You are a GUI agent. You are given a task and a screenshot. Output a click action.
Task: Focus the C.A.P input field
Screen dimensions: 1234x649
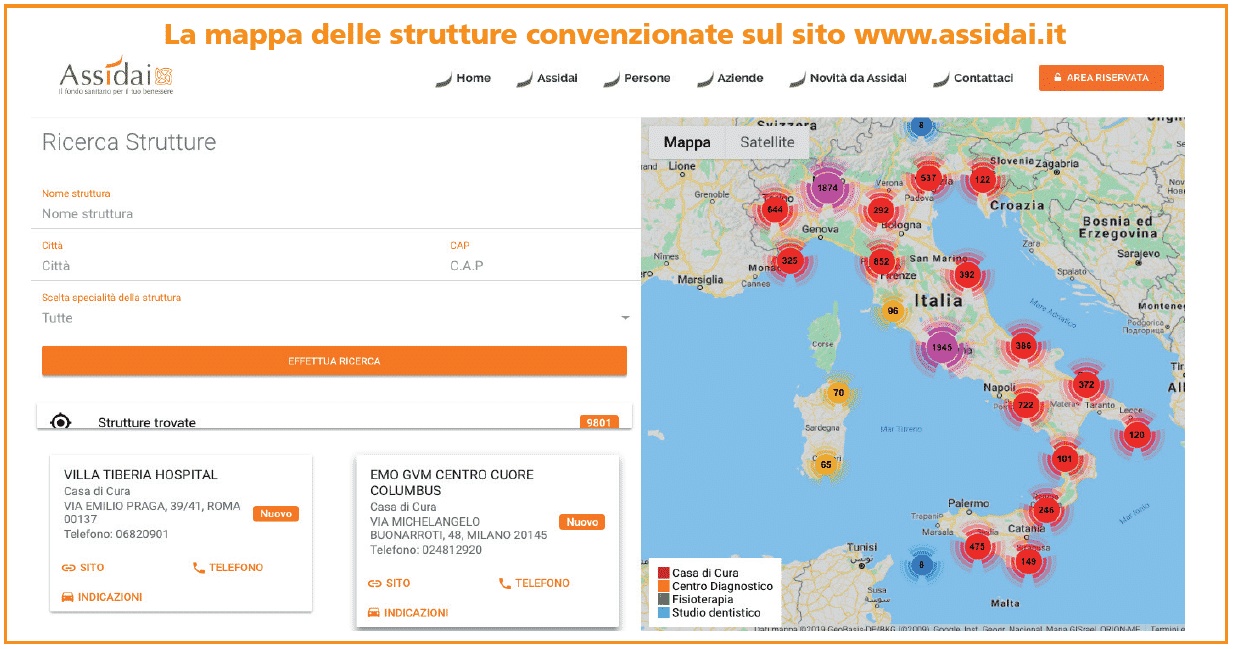point(540,266)
